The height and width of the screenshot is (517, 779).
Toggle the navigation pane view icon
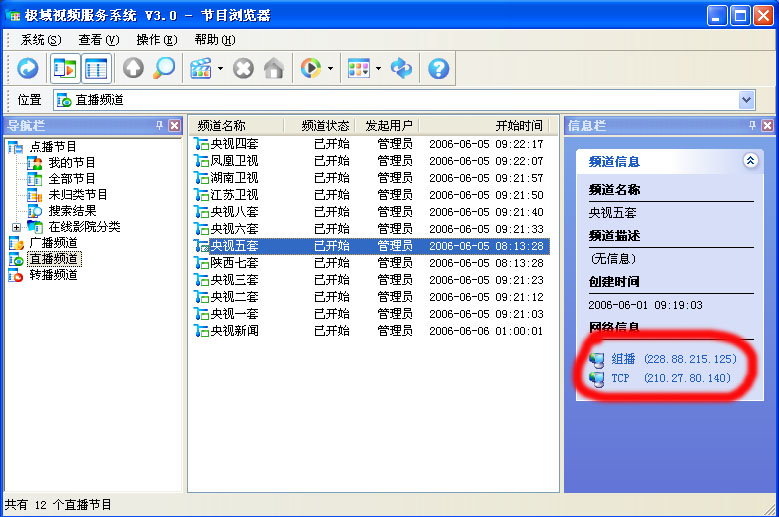65,68
